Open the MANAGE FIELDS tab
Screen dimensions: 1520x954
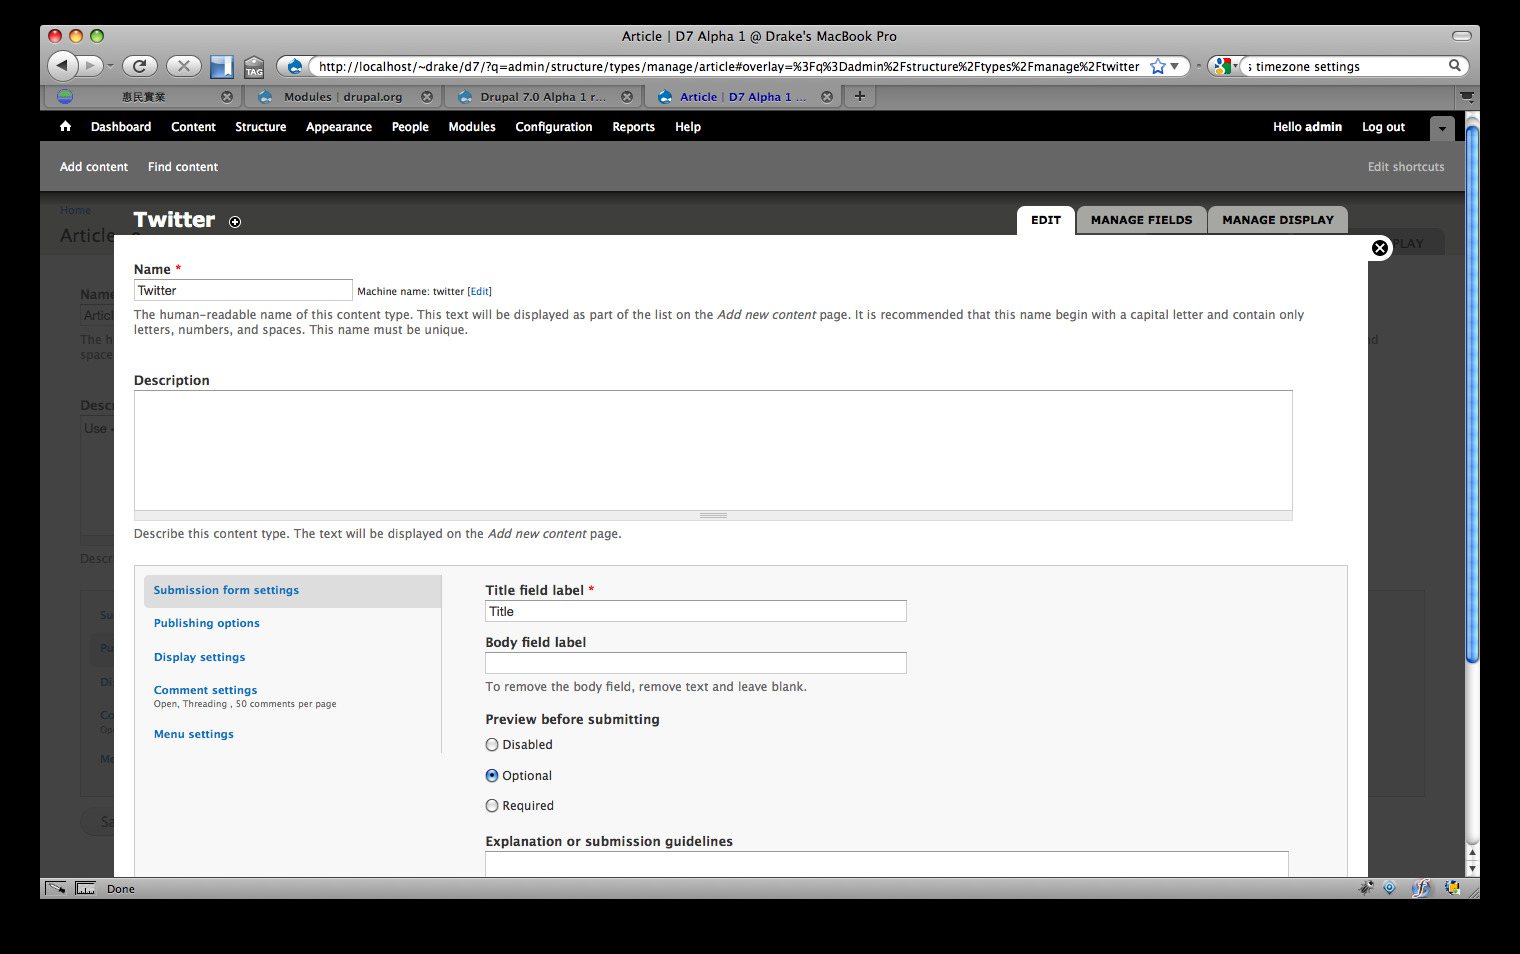pyautogui.click(x=1142, y=220)
